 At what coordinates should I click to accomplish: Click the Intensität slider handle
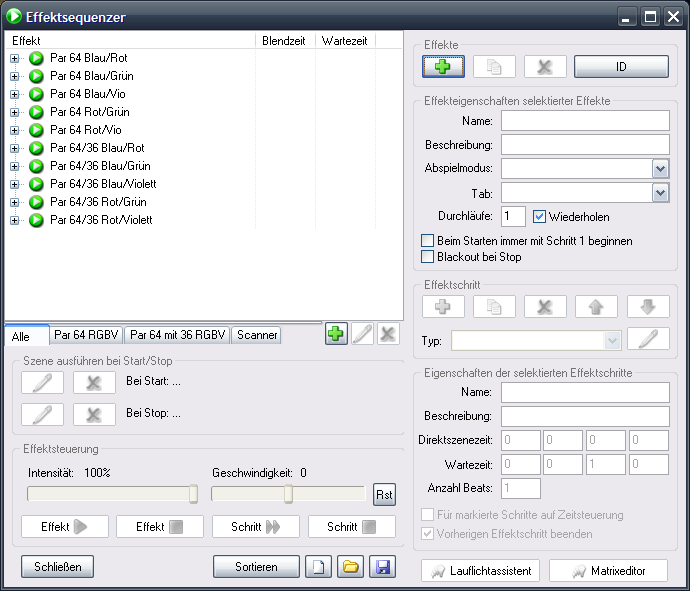193,494
